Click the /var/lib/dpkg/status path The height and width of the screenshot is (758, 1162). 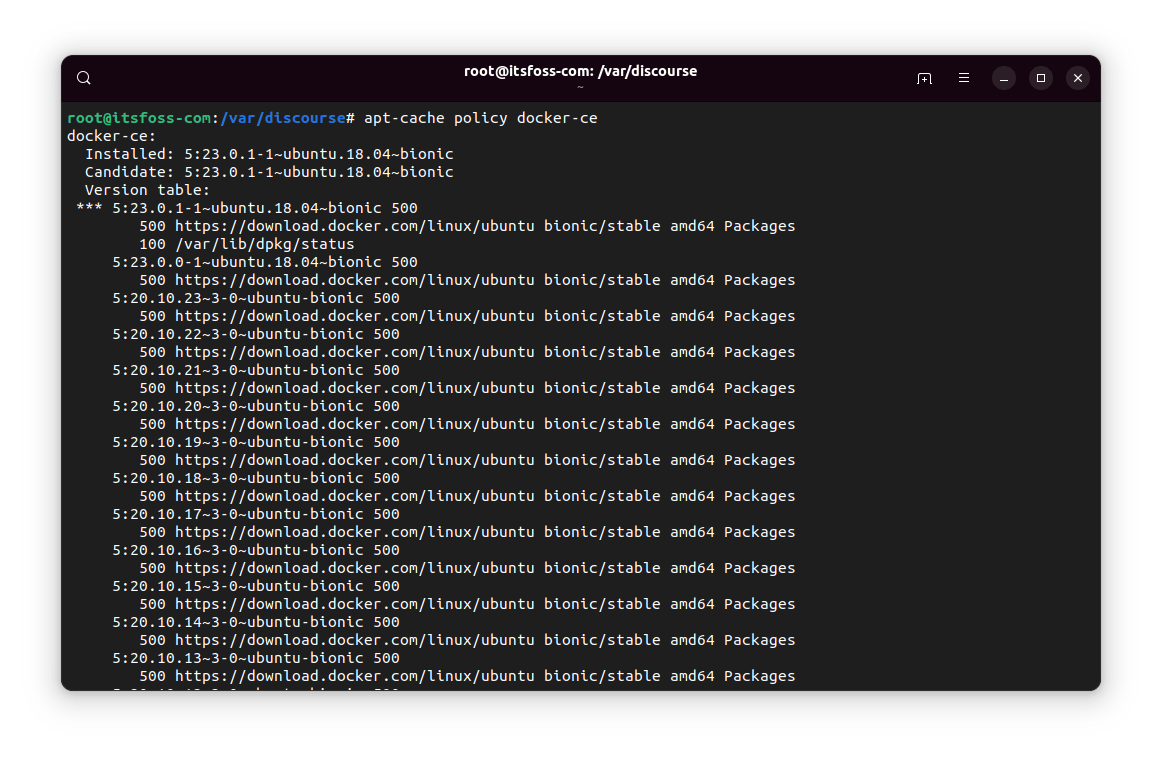pos(264,244)
